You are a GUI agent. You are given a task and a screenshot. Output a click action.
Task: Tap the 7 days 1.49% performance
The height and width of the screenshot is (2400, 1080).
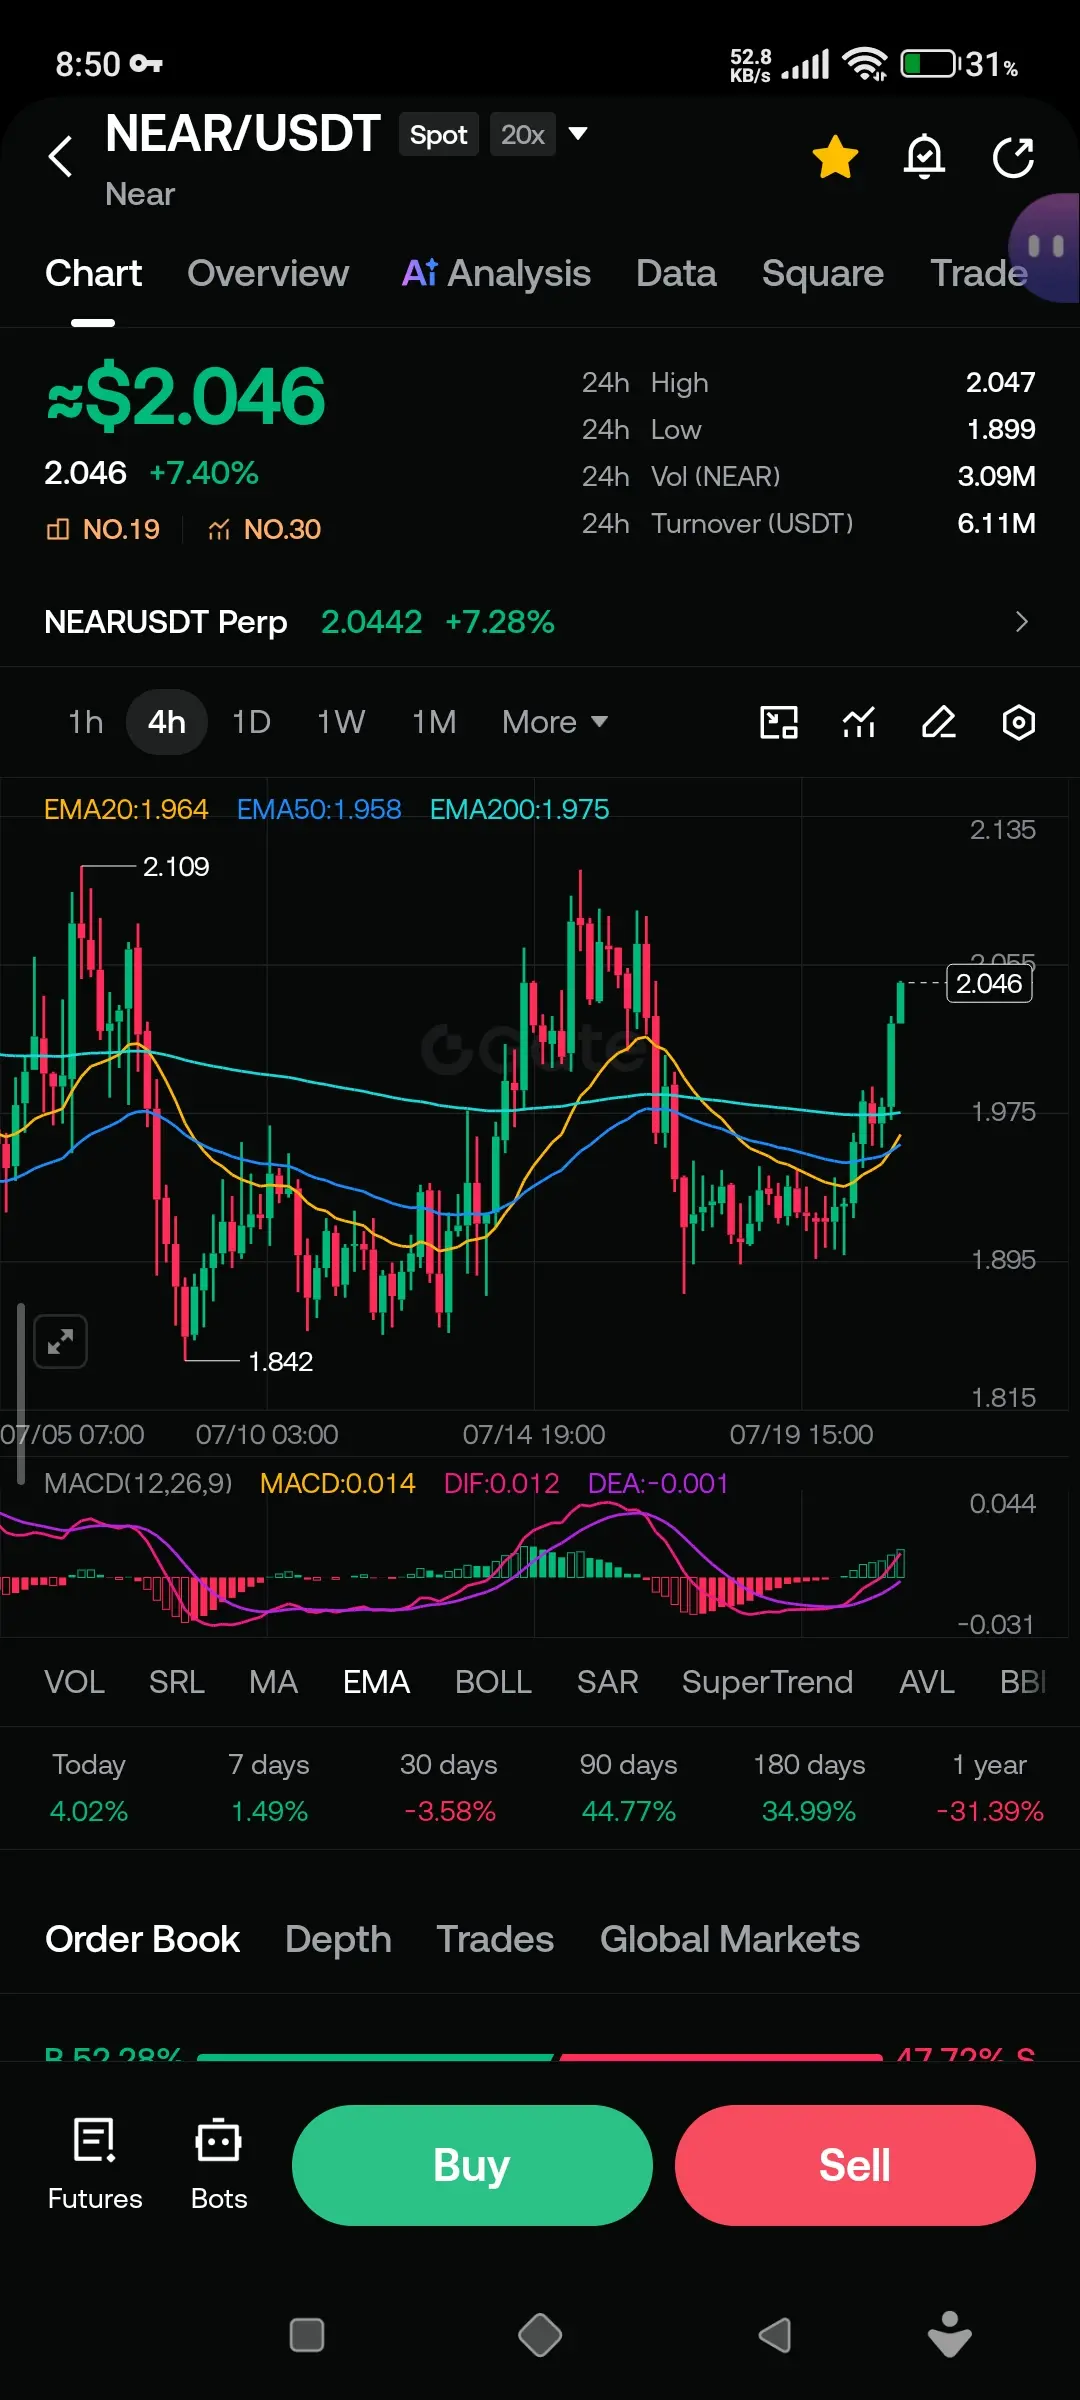pyautogui.click(x=269, y=1787)
